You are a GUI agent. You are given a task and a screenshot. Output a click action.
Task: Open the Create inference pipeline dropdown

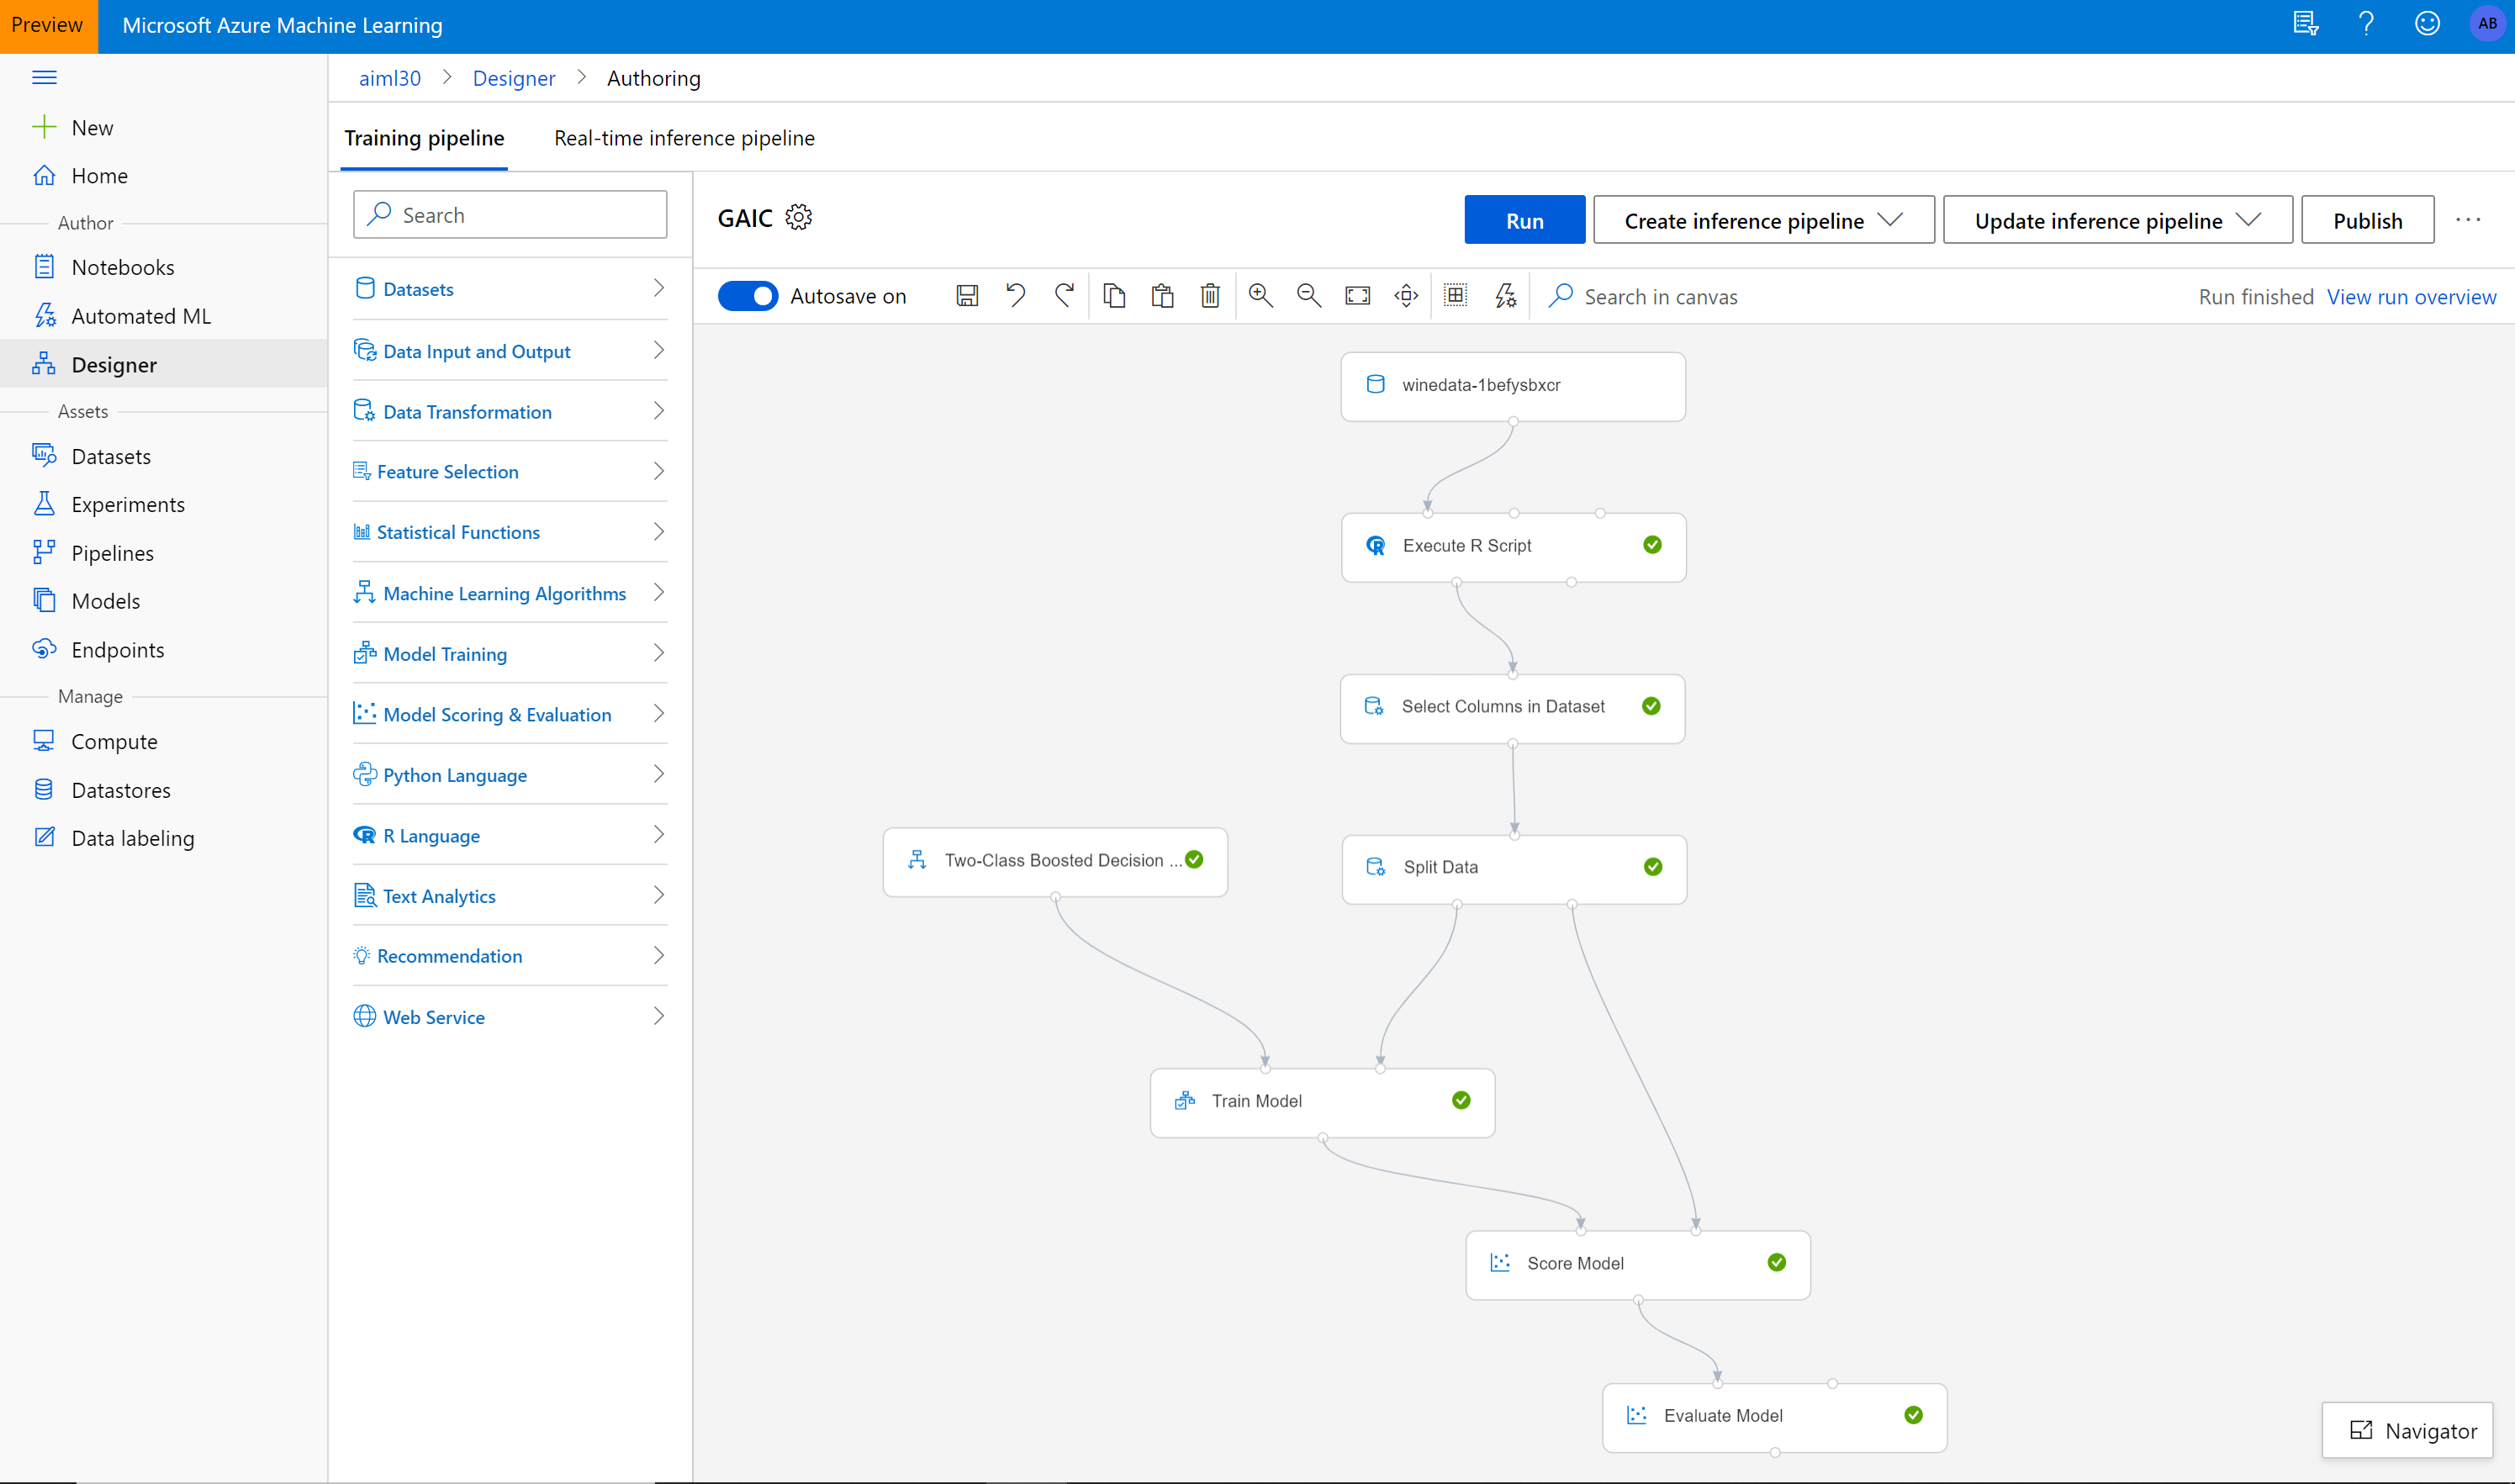coord(1892,219)
